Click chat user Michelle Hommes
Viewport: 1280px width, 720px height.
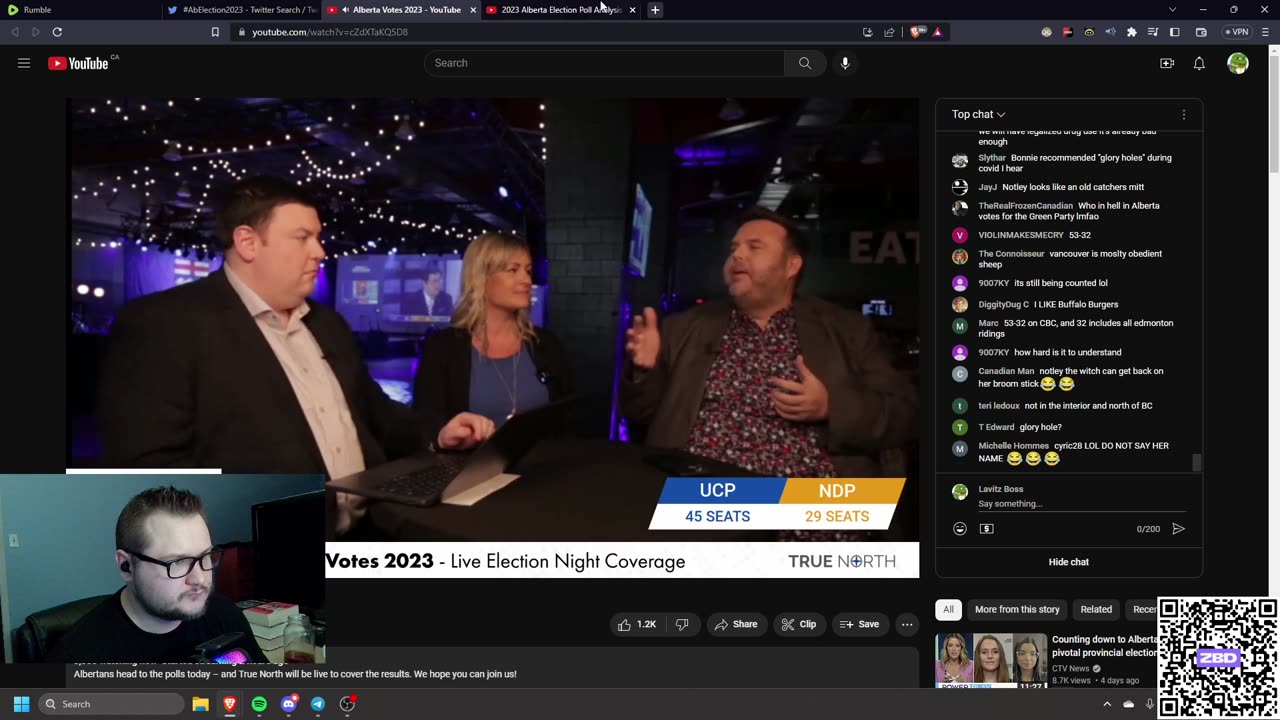coord(1013,446)
